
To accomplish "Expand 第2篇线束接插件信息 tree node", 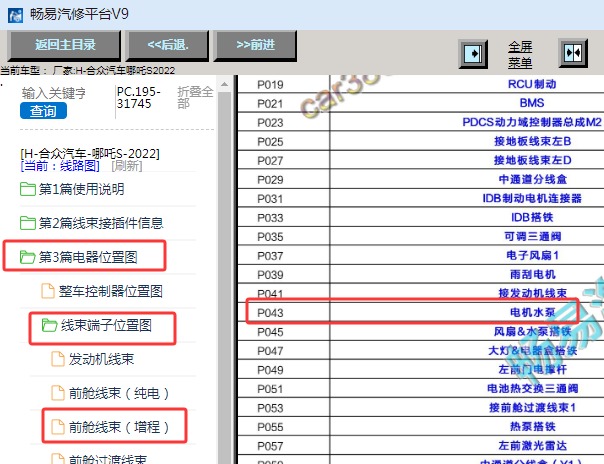I will tap(101, 223).
